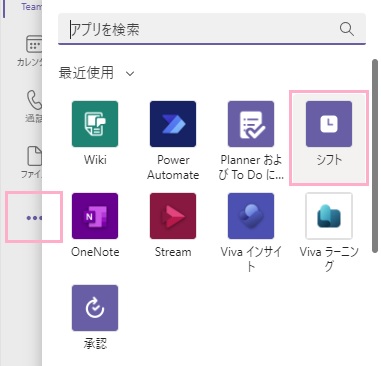This screenshot has width=381, height=366.
Task: Open the シフト (Shifts) app
Action: pyautogui.click(x=329, y=124)
